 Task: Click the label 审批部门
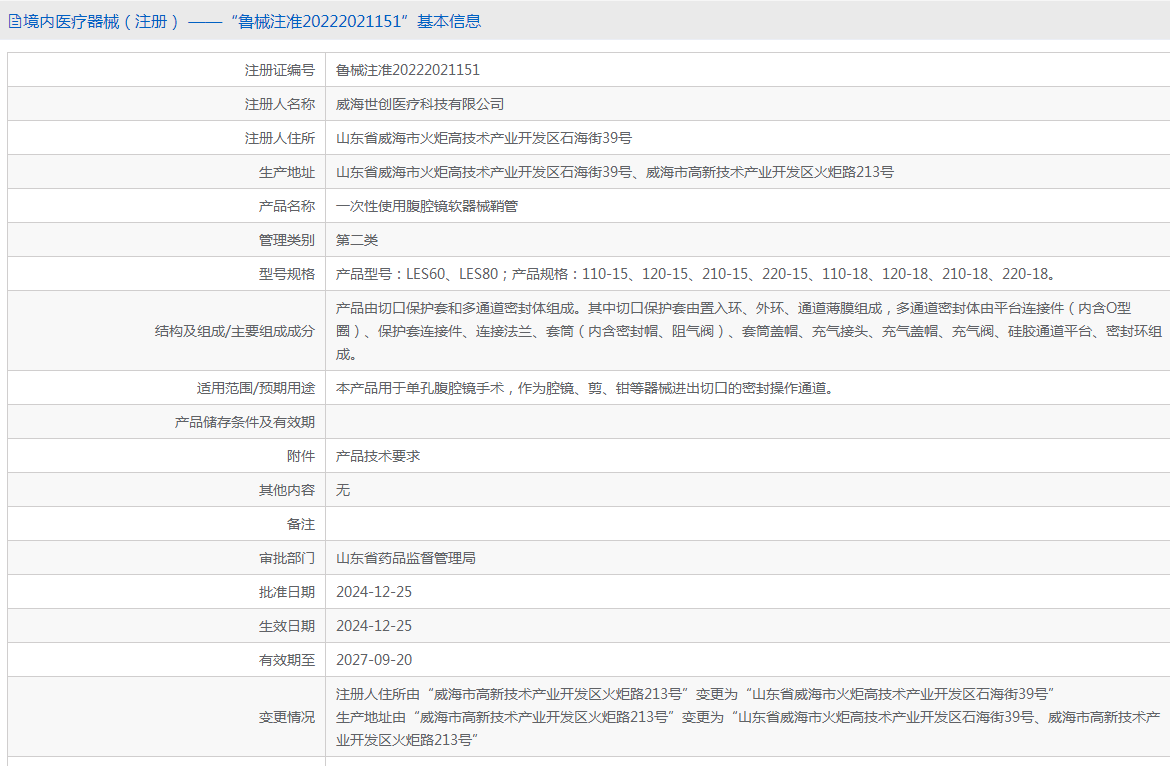coord(287,558)
